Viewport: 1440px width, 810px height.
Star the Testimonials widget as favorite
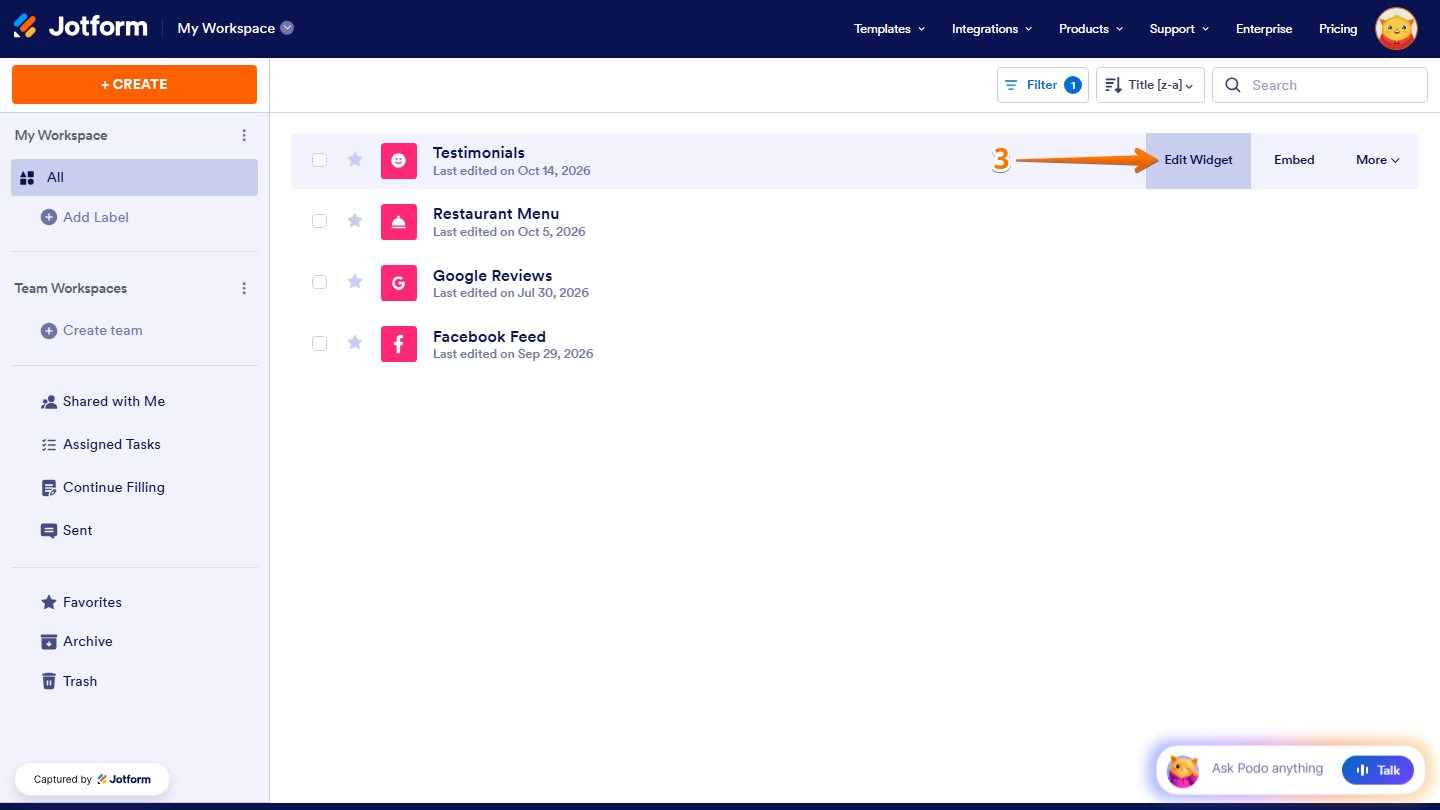pos(355,160)
